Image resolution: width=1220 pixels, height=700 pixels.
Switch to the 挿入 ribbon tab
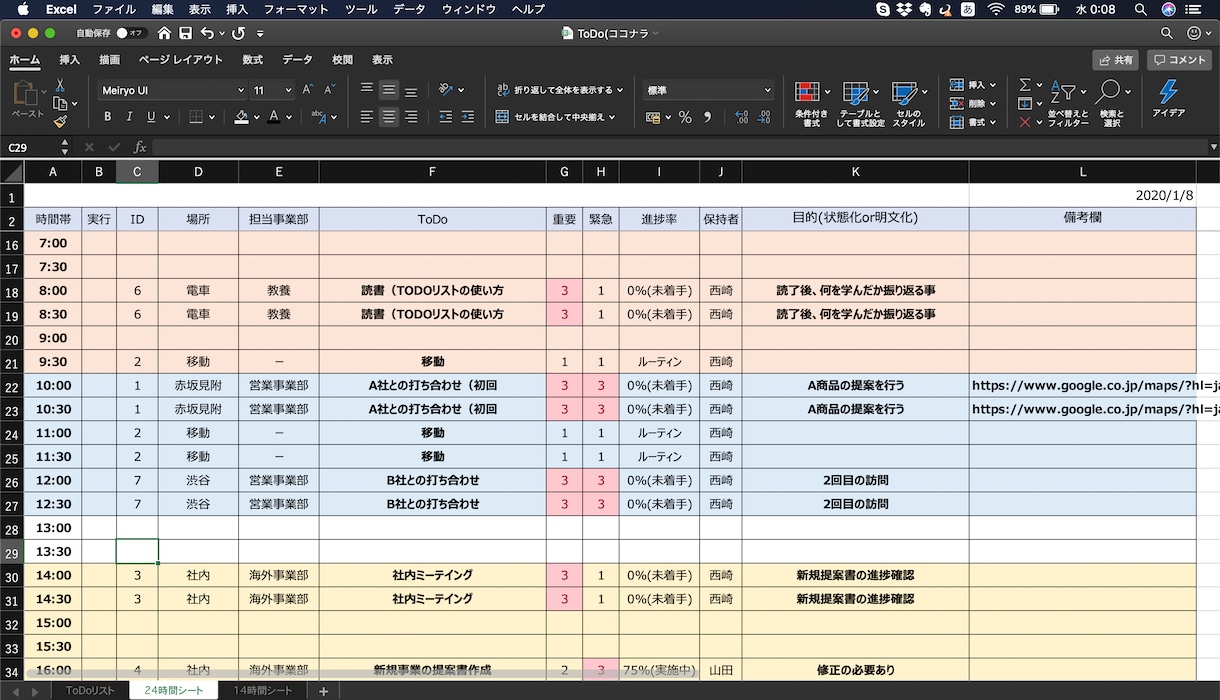[69, 60]
